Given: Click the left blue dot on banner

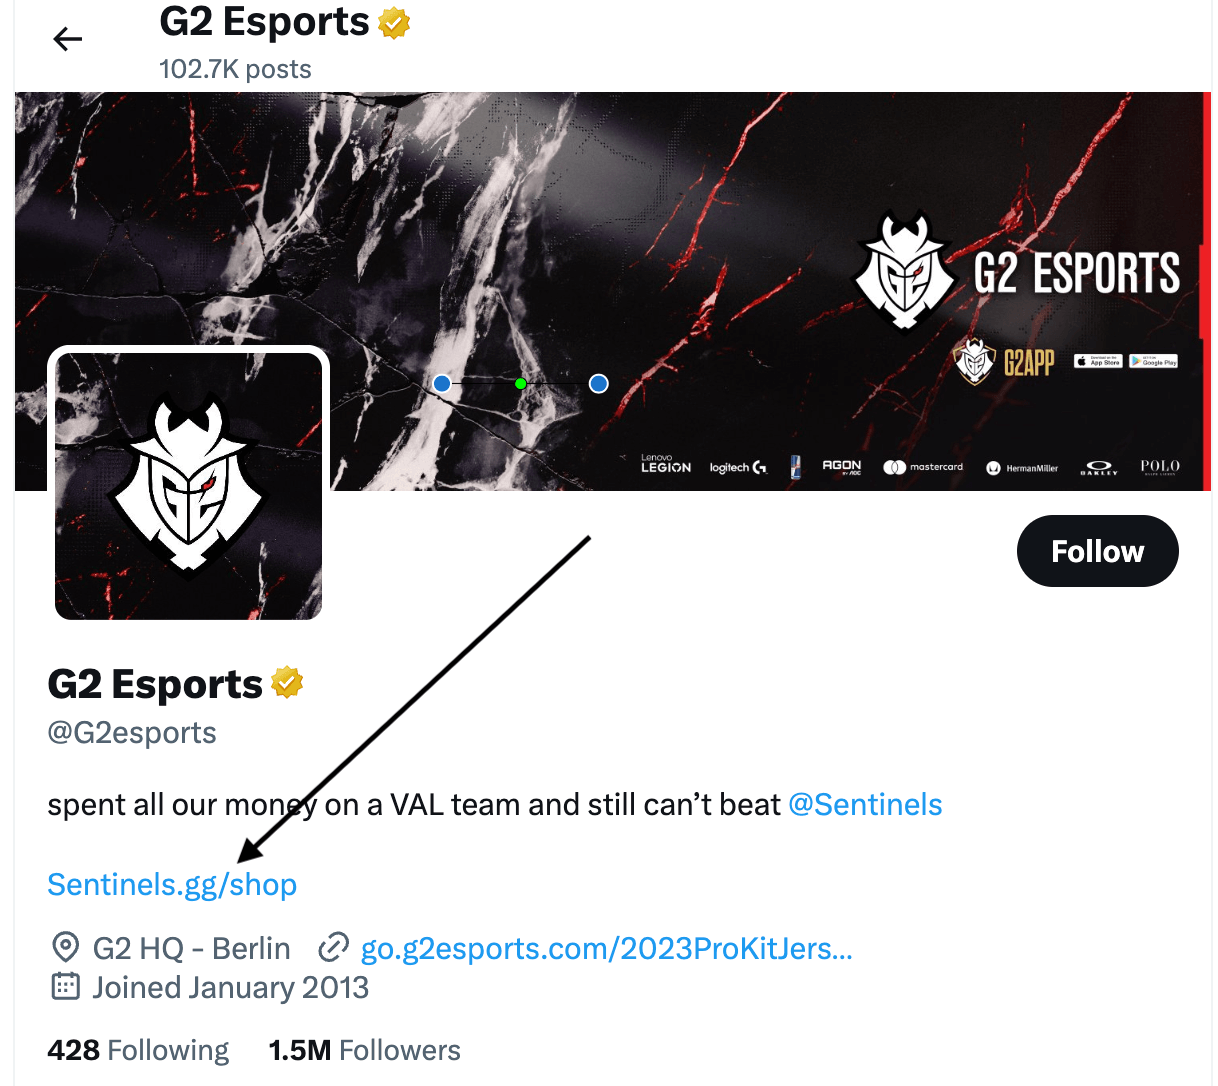Looking at the screenshot, I should (442, 383).
